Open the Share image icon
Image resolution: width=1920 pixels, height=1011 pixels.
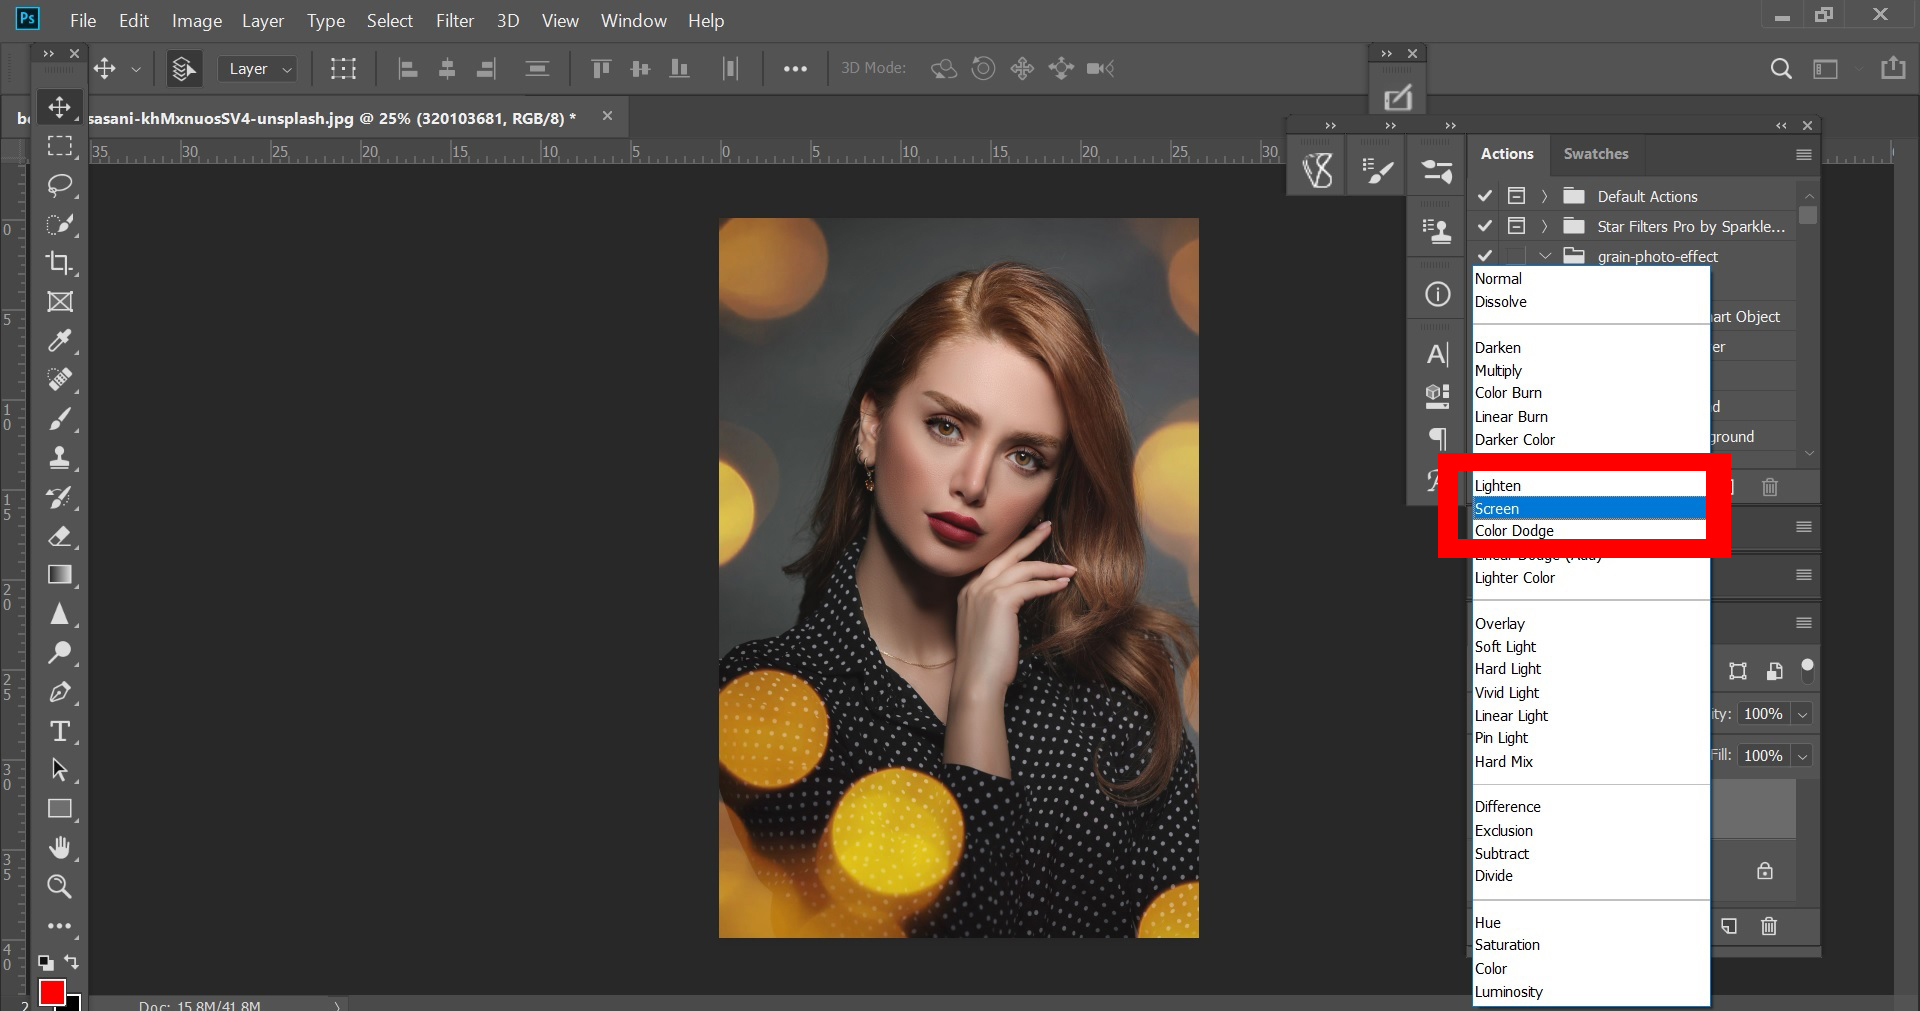1893,68
